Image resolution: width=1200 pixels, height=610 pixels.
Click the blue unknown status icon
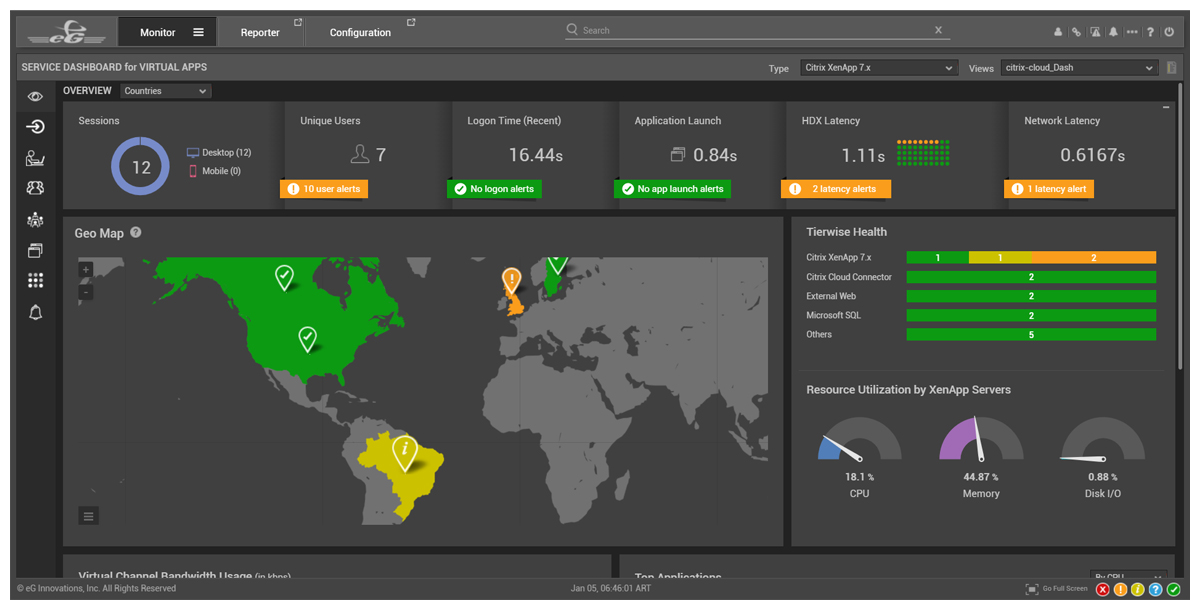1156,589
